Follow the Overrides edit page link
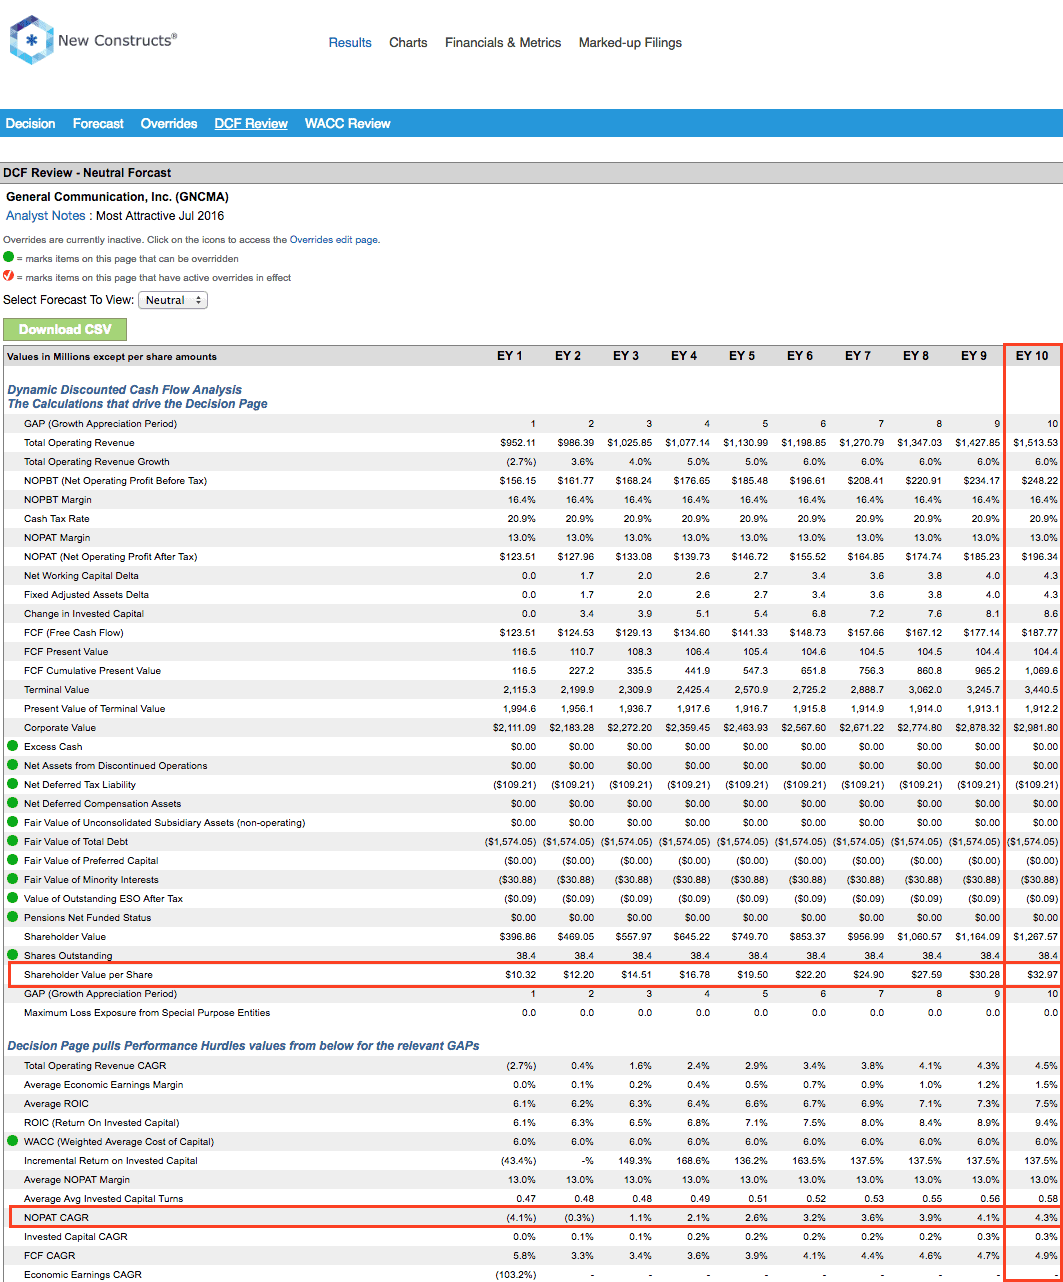 click(x=334, y=240)
